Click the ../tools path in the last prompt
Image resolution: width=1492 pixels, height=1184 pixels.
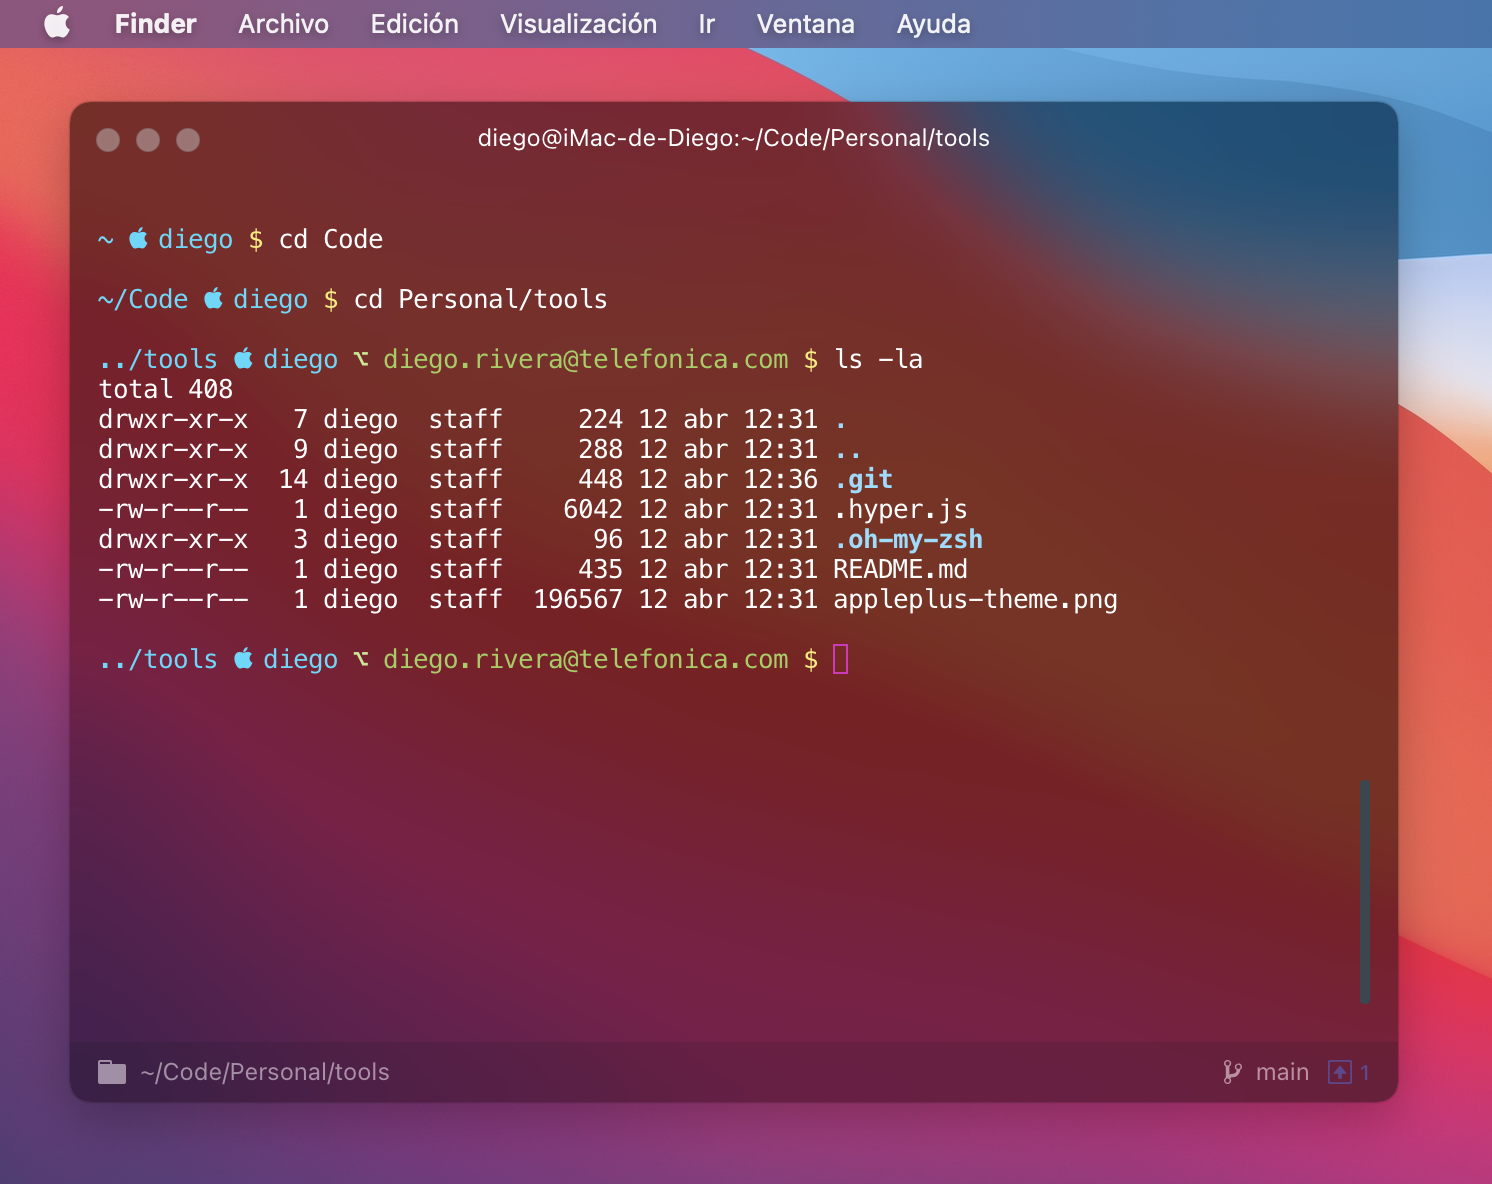(158, 660)
